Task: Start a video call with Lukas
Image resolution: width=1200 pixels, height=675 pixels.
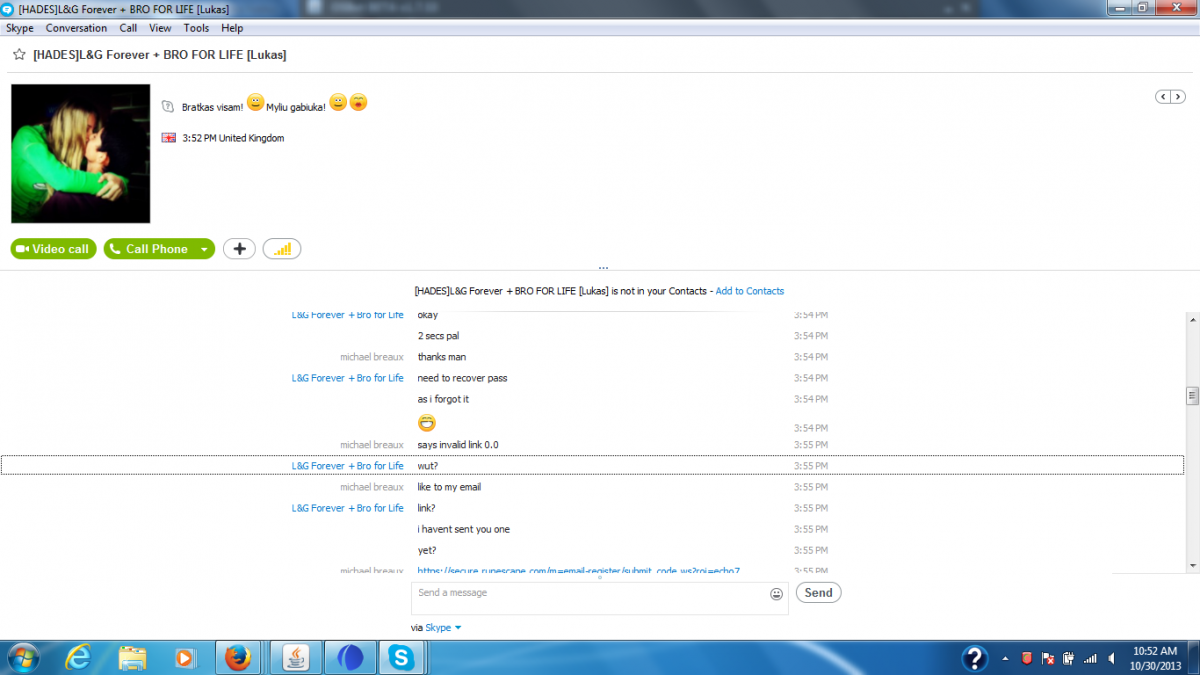Action: [54, 249]
